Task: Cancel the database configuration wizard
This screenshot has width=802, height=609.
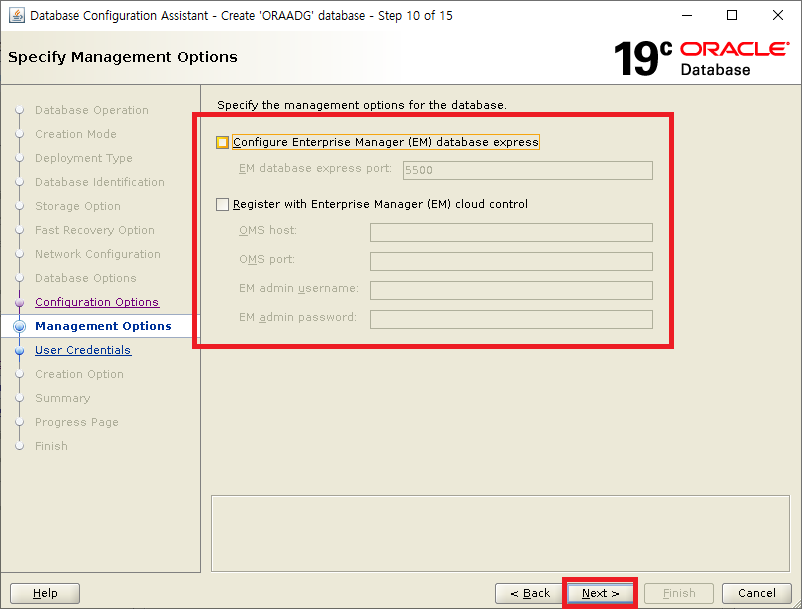Action: (x=756, y=593)
